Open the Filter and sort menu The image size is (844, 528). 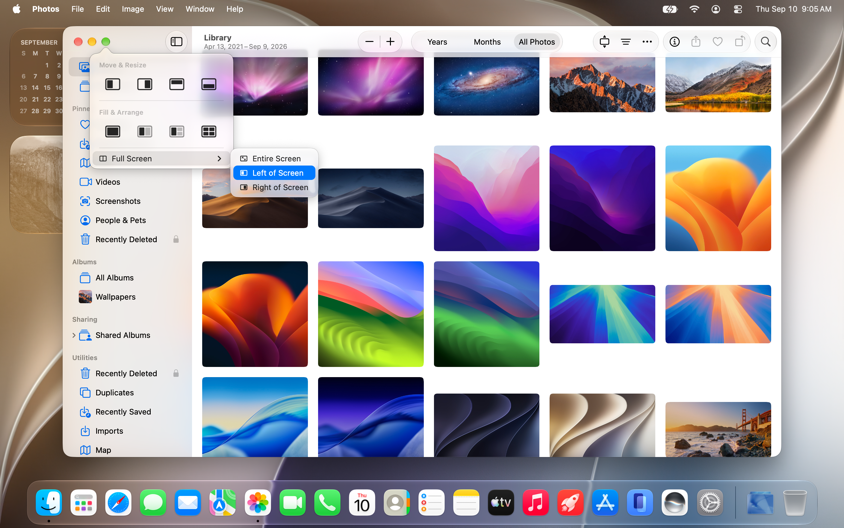625,41
